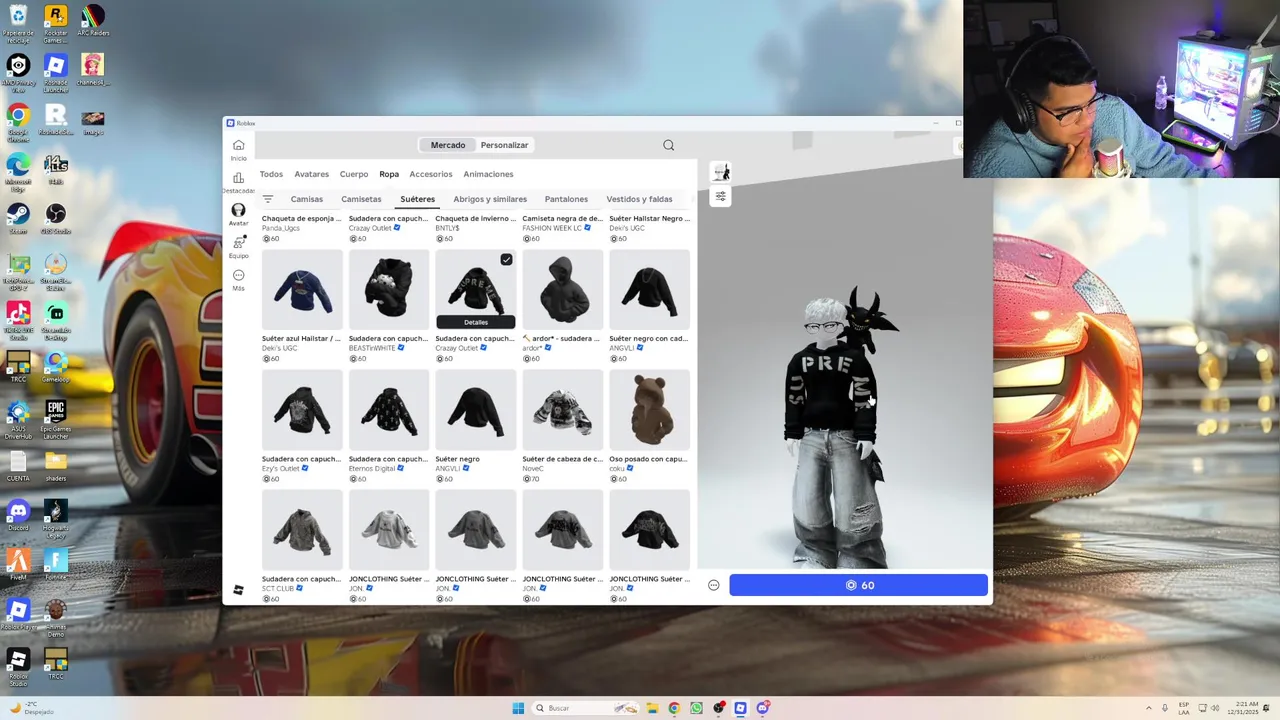Open Roblox Studio desktop shortcut

(18, 666)
